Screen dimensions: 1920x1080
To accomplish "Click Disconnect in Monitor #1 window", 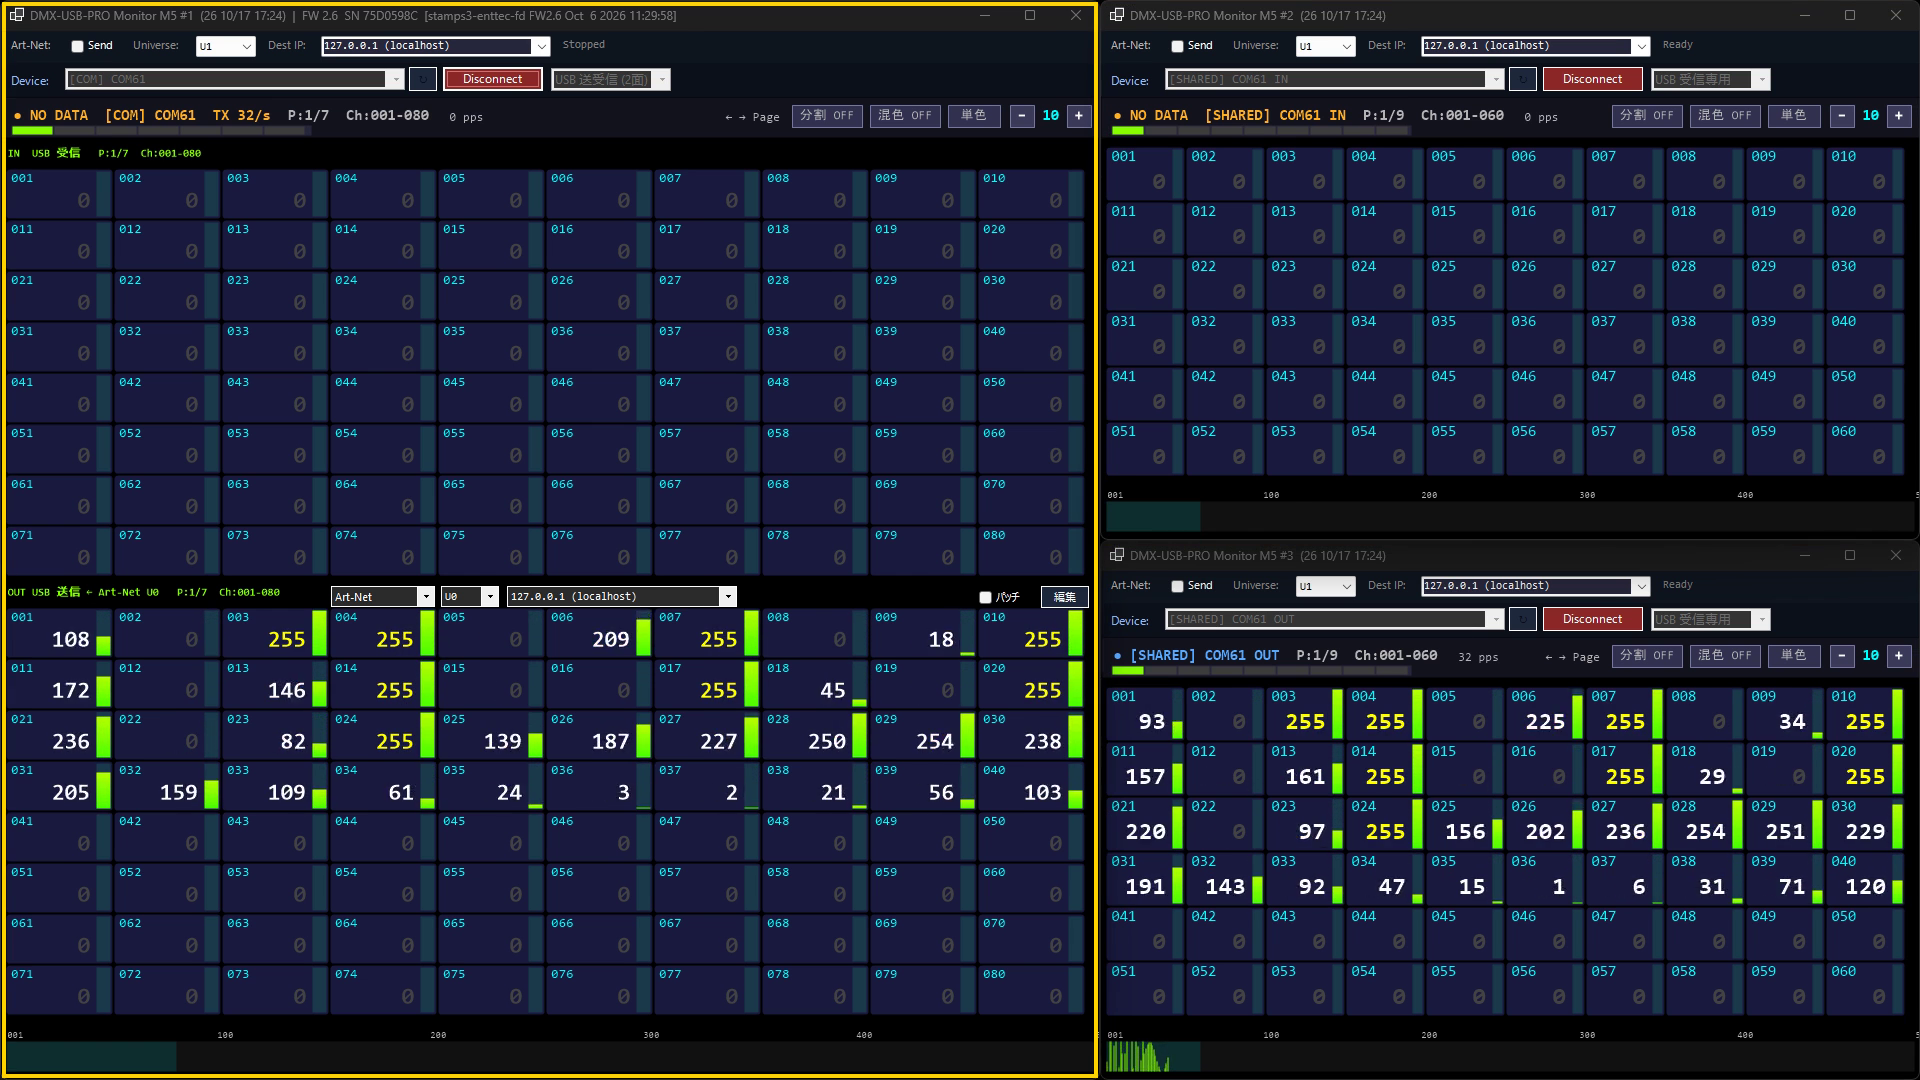I will [493, 79].
